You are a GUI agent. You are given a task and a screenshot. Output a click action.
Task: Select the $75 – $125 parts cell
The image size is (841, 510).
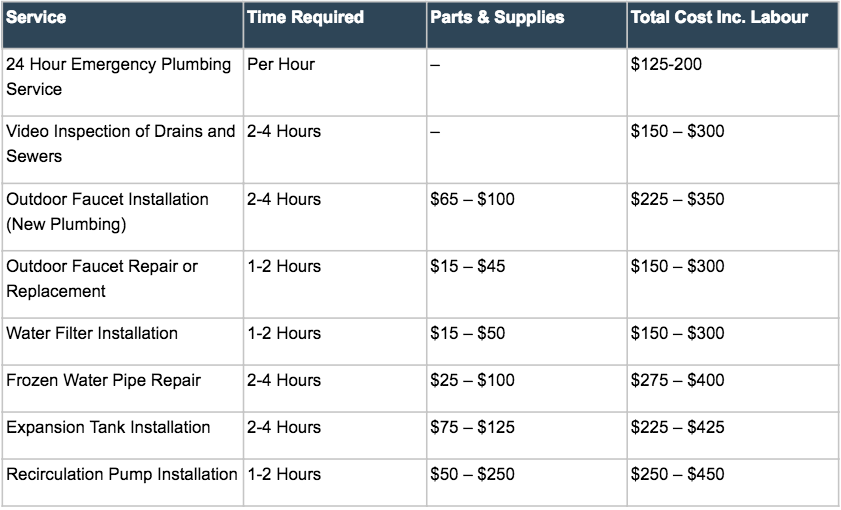click(472, 427)
